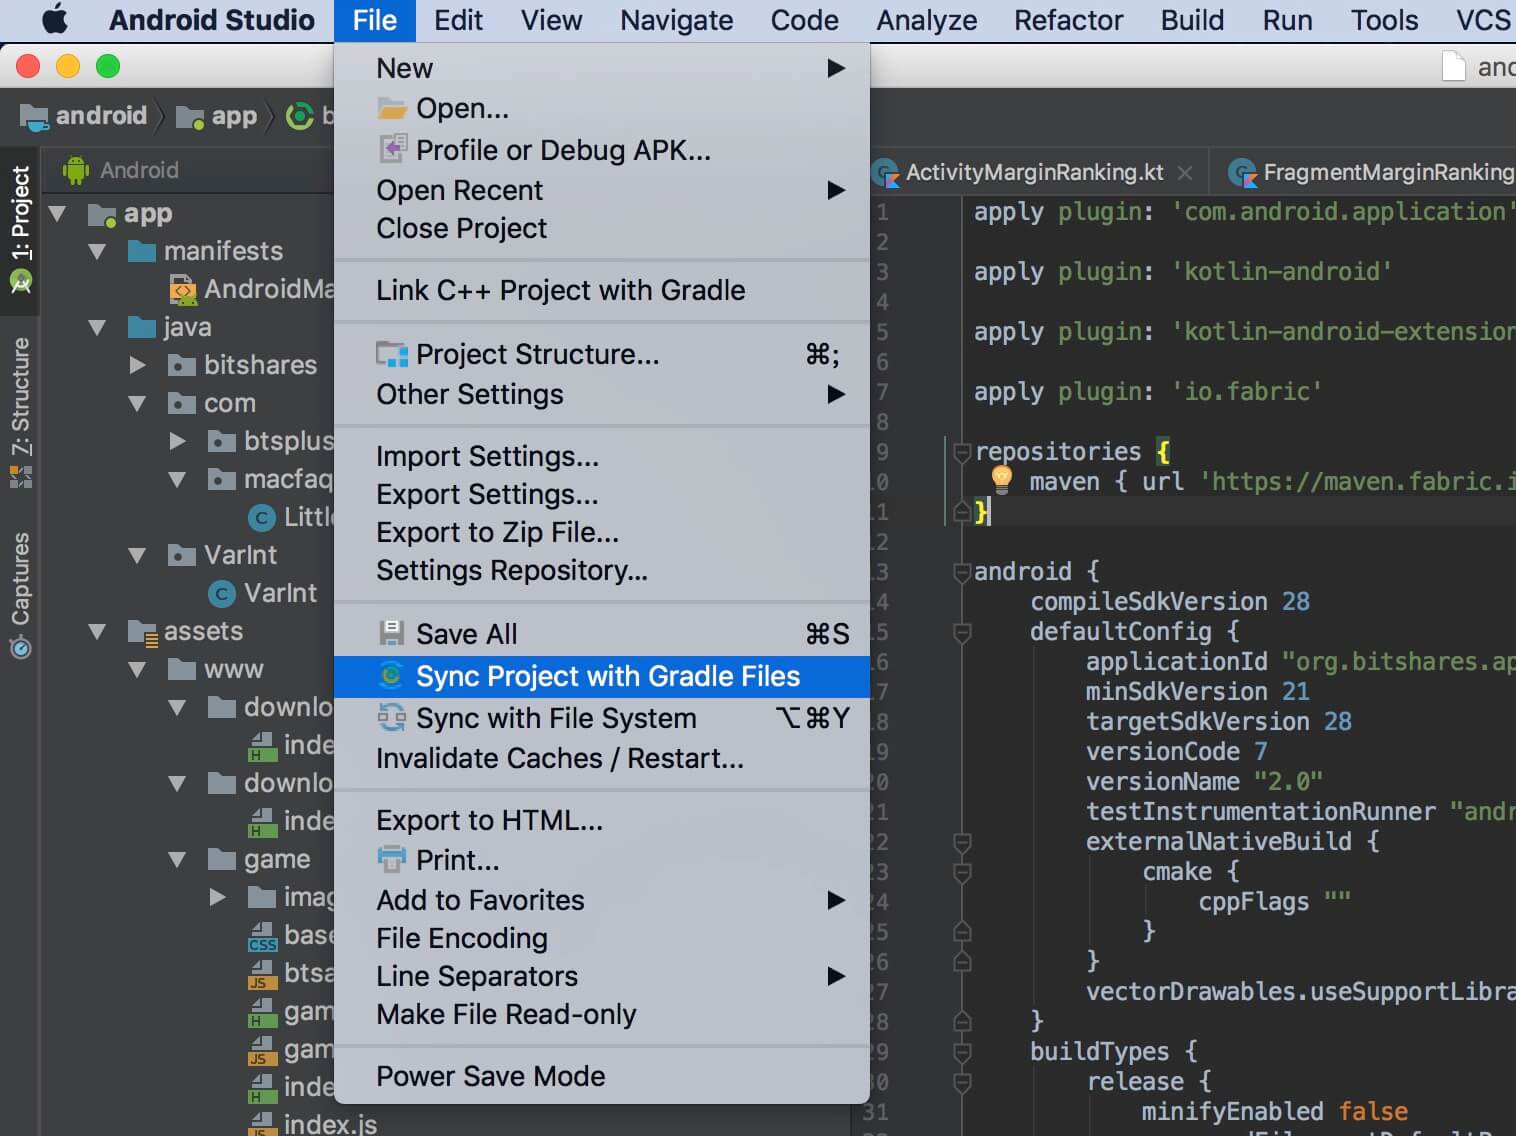This screenshot has height=1136, width=1516.
Task: Open the New submenu
Action: click(x=602, y=68)
